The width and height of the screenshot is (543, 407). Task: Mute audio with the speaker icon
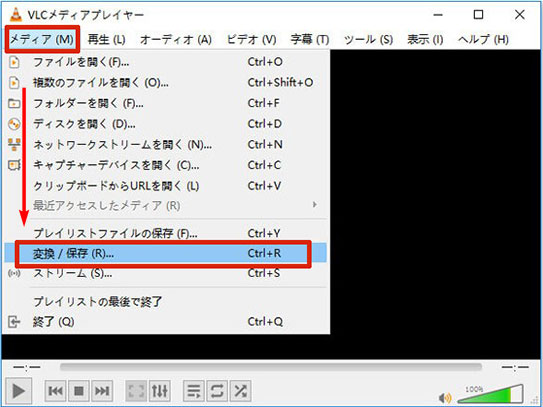click(445, 398)
